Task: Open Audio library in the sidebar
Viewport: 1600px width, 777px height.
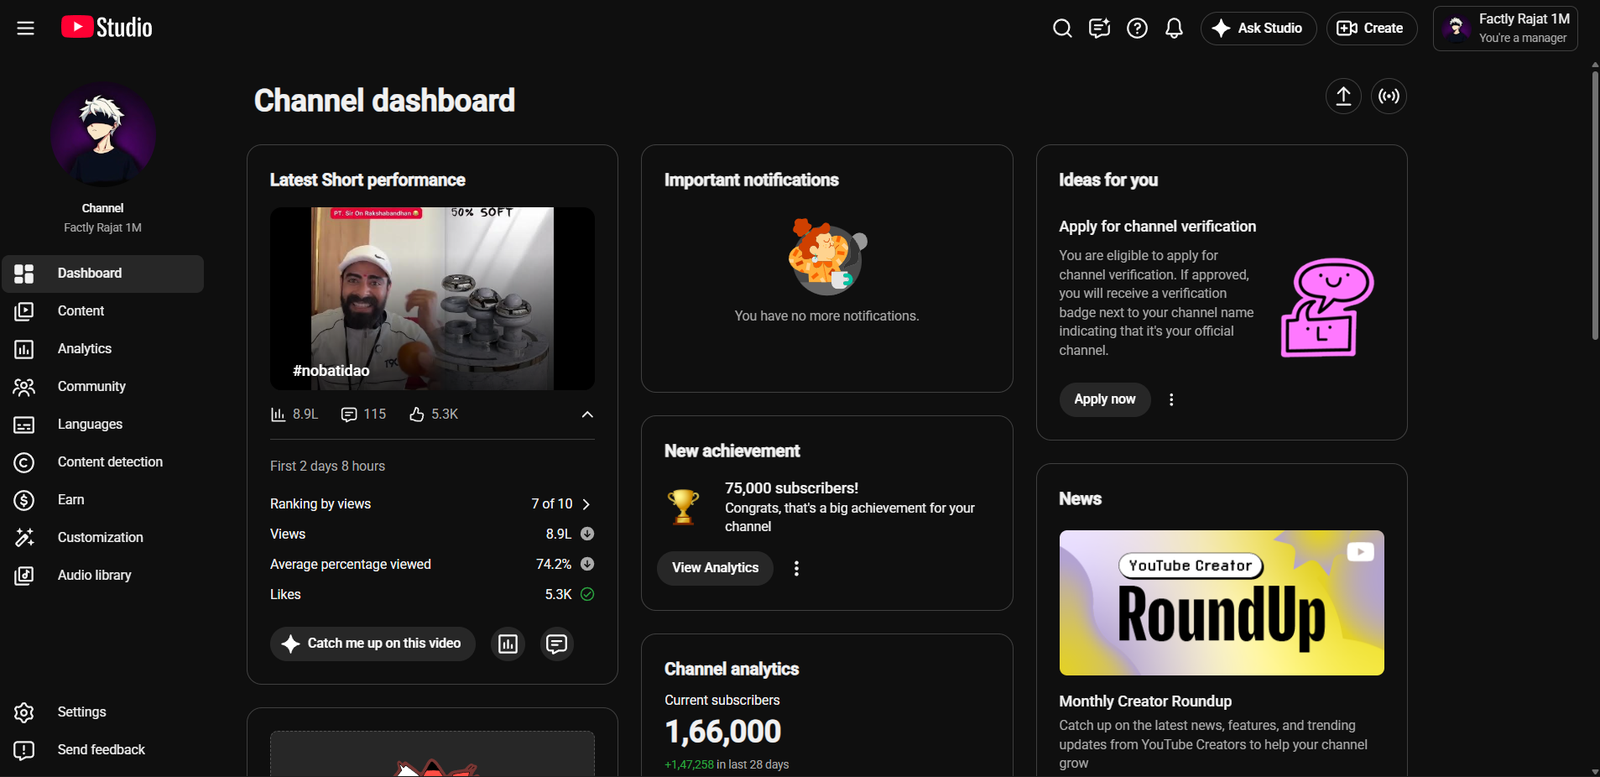Action: pos(103,575)
